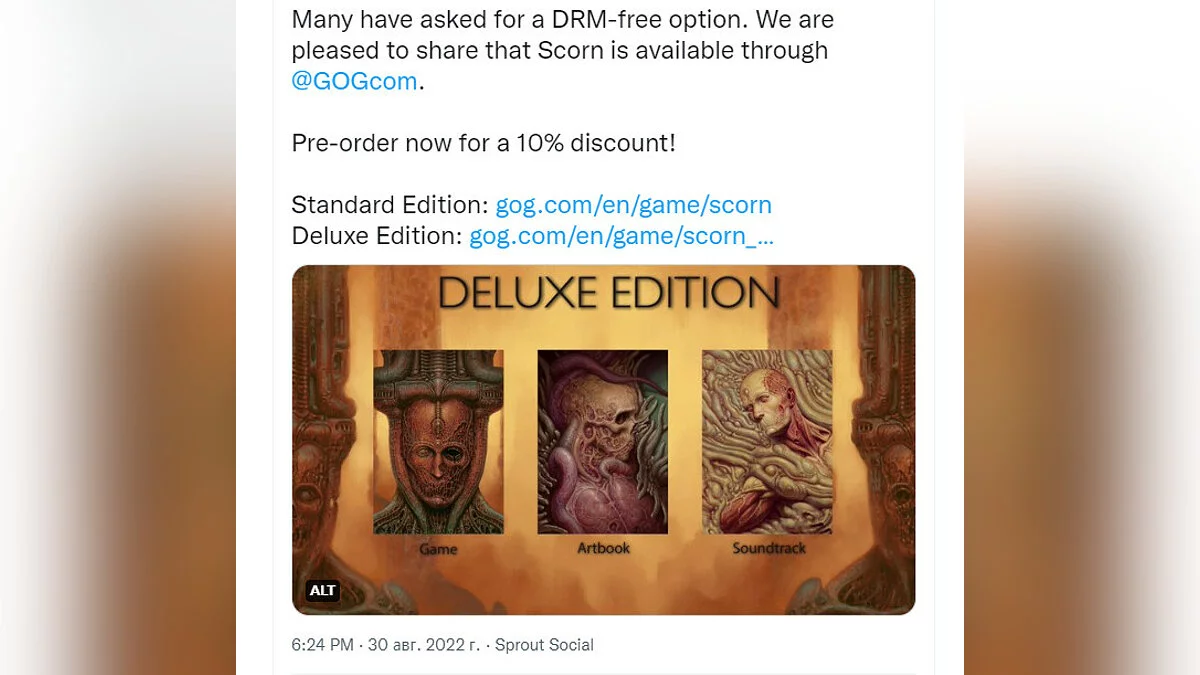Click the ALT badge on the image

[323, 590]
